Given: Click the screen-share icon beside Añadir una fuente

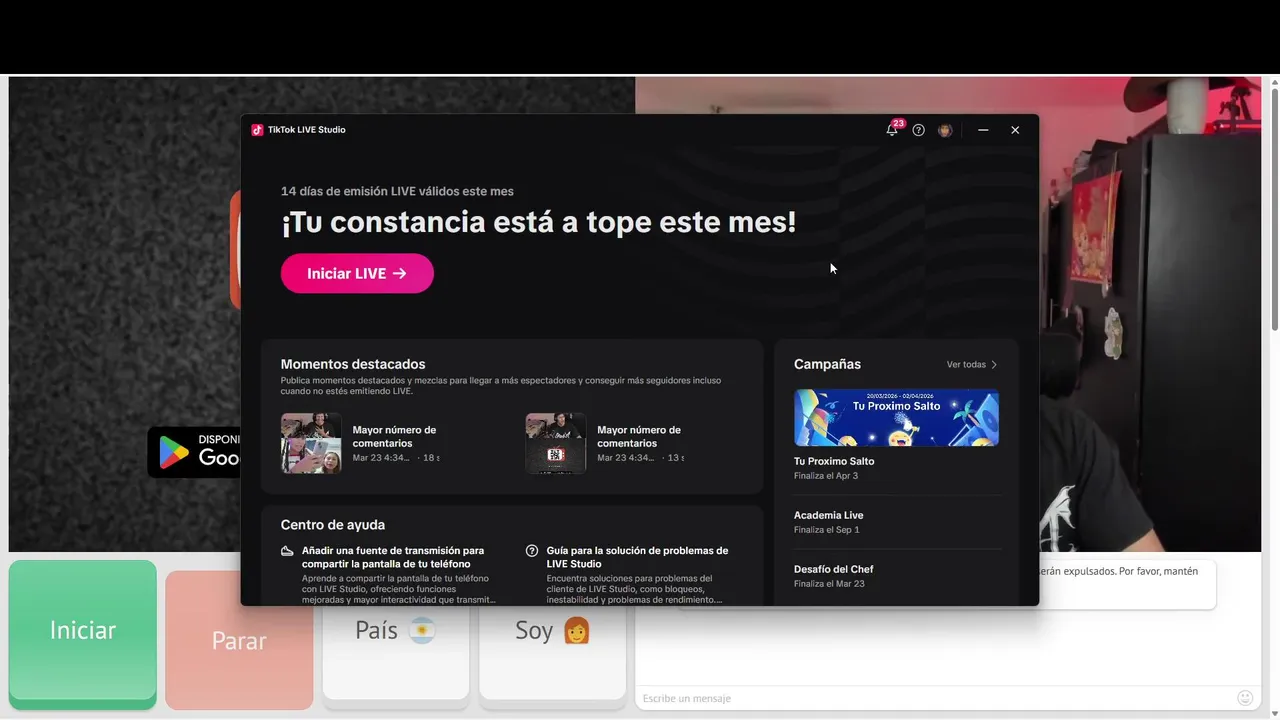Looking at the screenshot, I should (x=287, y=551).
